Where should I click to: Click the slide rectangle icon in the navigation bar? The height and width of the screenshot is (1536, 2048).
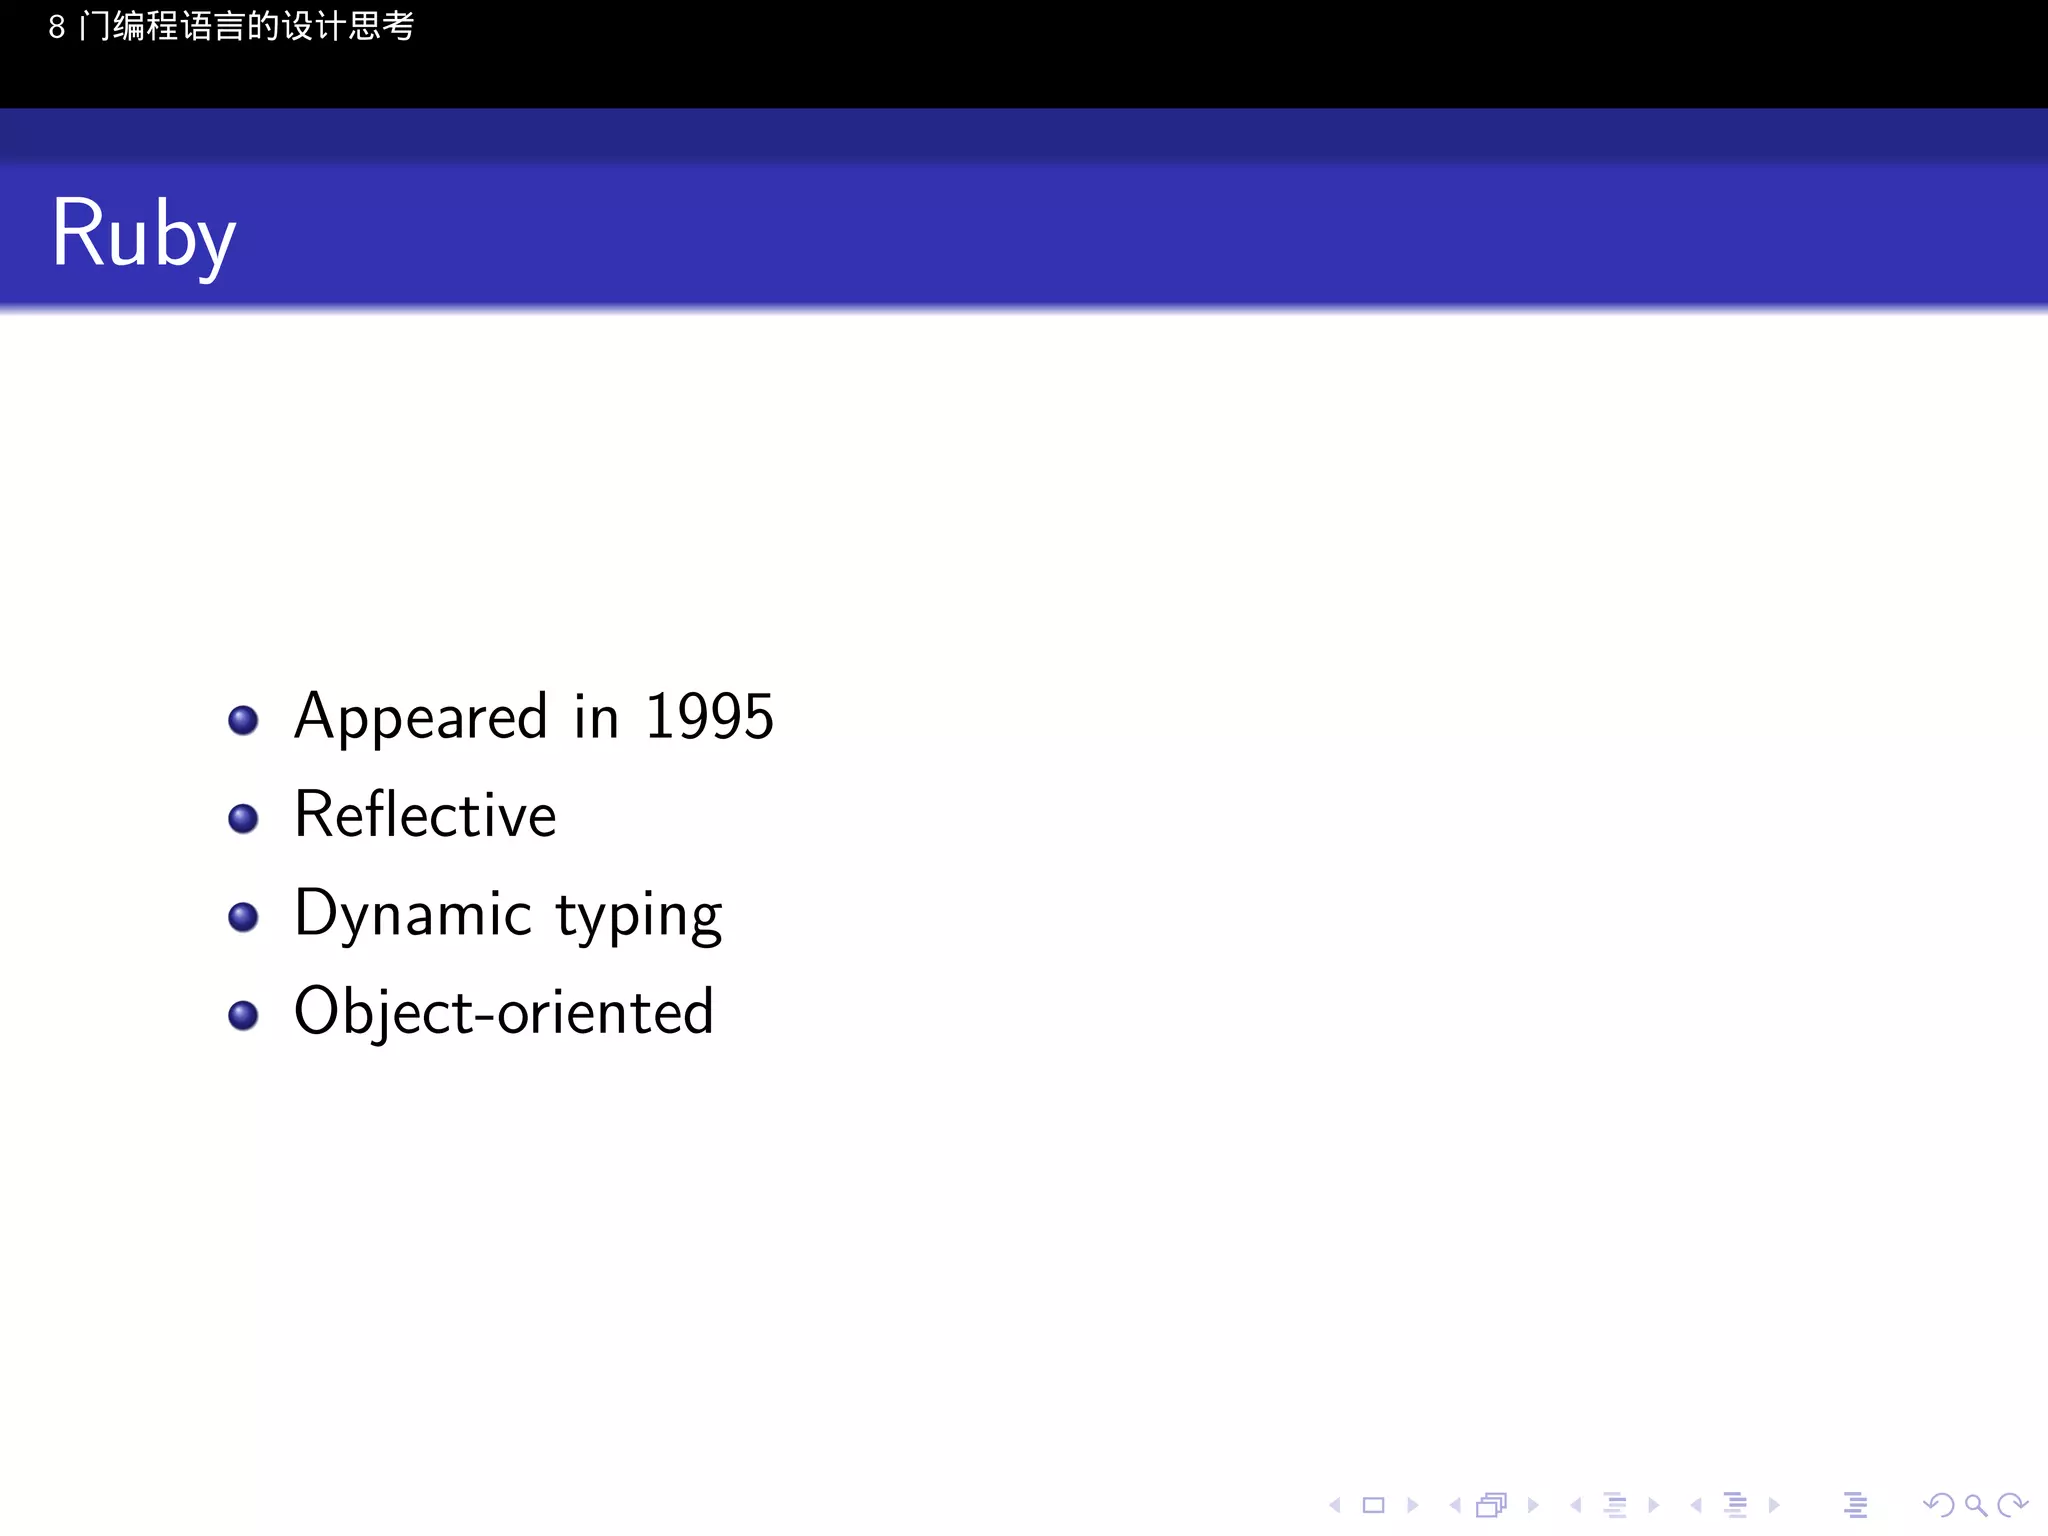(x=1374, y=1505)
